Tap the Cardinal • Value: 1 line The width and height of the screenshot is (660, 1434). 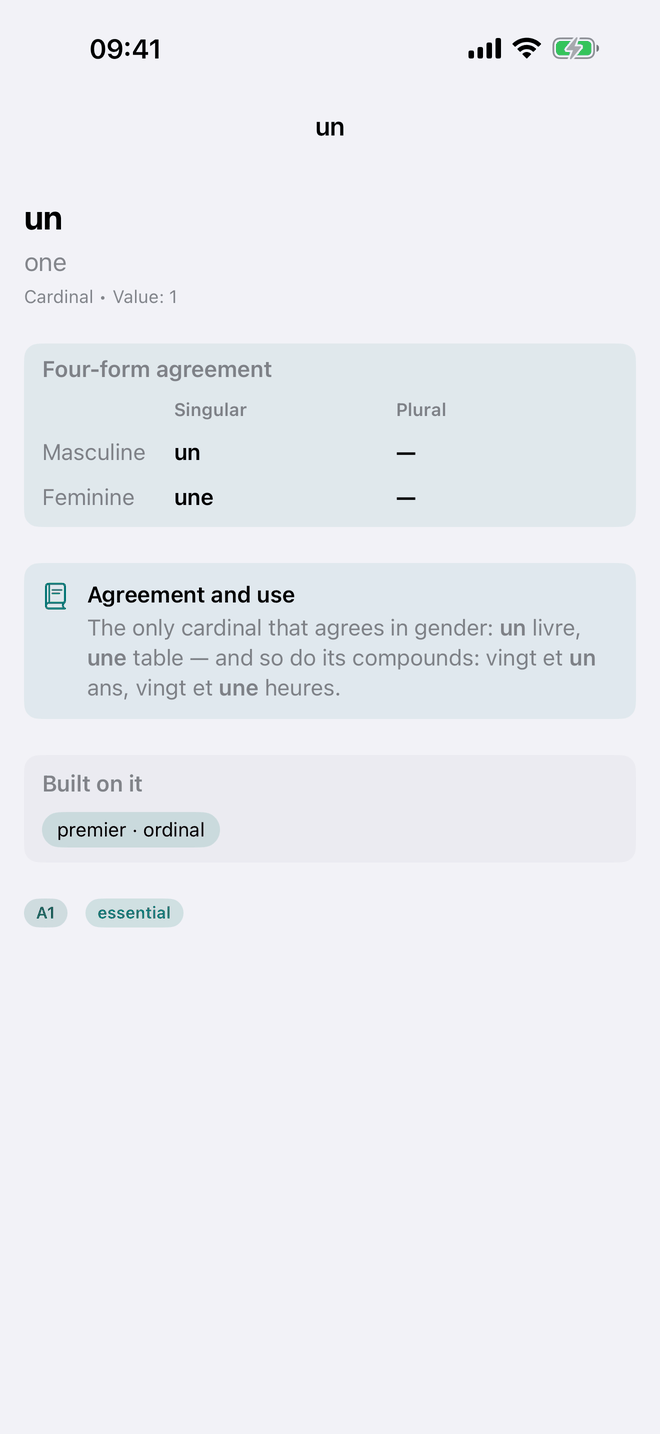101,297
